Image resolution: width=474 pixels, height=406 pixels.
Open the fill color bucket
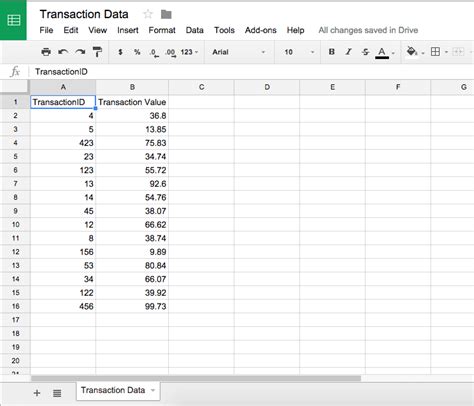coord(412,52)
